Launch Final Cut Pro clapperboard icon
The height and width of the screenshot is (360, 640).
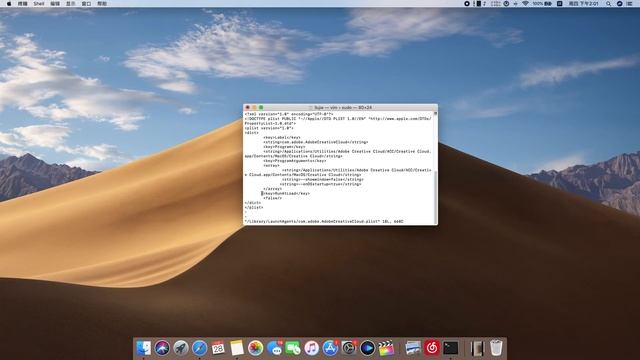click(x=386, y=348)
